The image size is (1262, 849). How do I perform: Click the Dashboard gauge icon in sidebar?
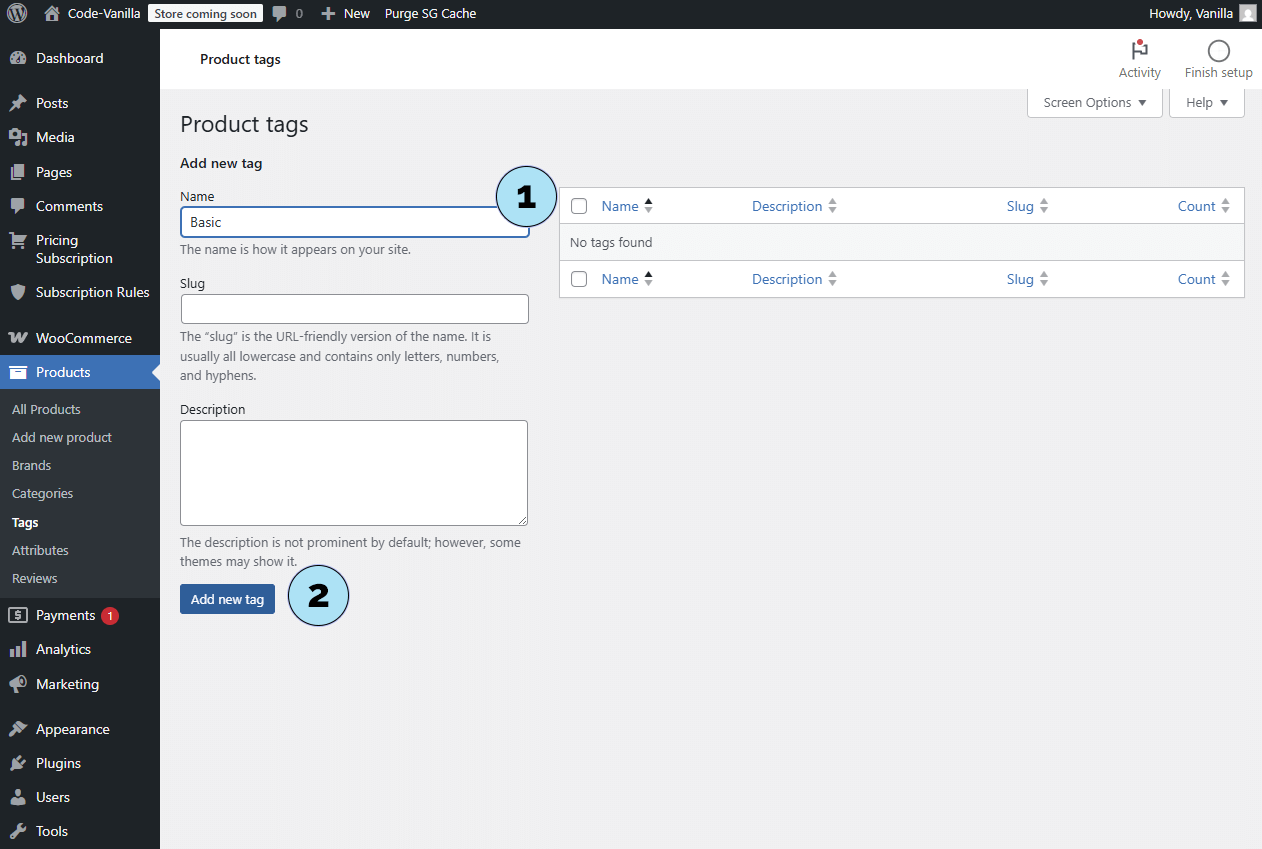tap(18, 58)
